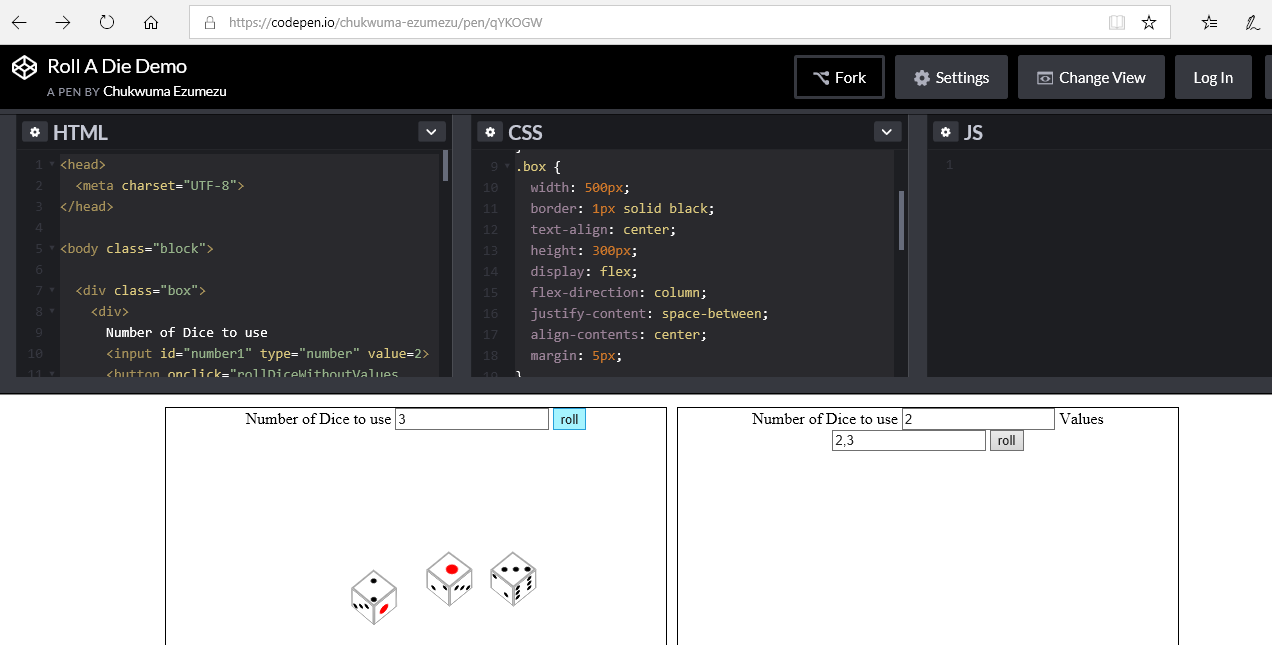The image size is (1272, 645).
Task: Open the CSS panel settings gear
Action: tap(490, 132)
